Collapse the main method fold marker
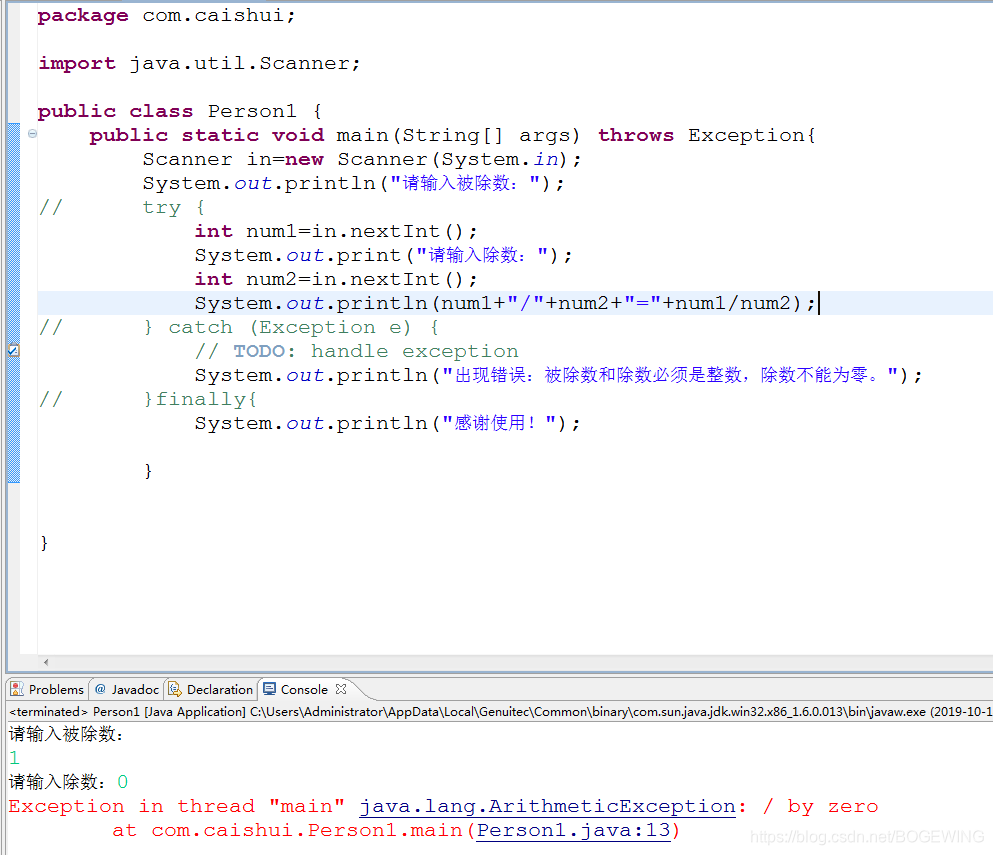This screenshot has height=855, width=993. click(32, 134)
